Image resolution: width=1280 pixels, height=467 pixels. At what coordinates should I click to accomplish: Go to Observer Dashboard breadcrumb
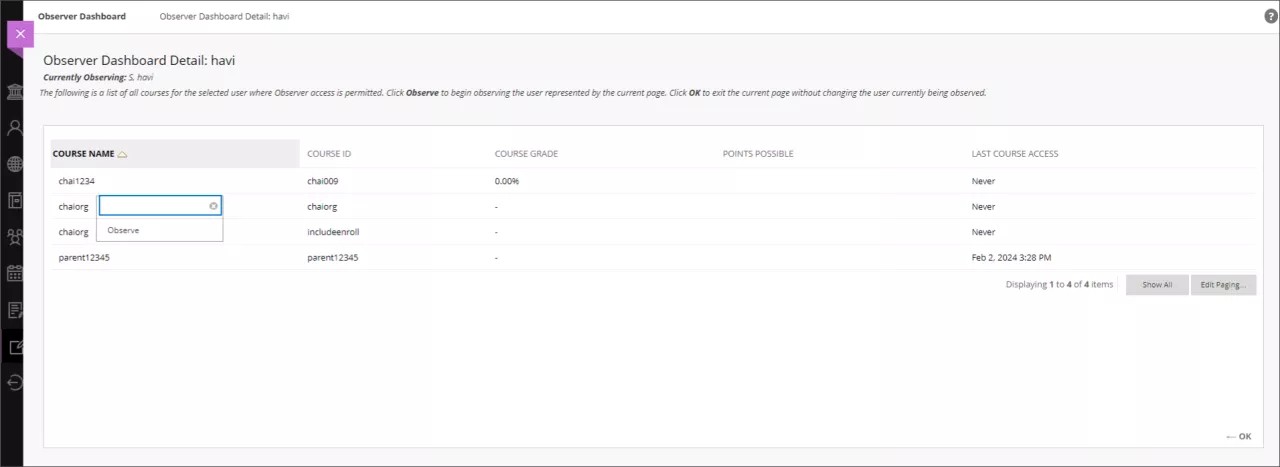point(82,17)
